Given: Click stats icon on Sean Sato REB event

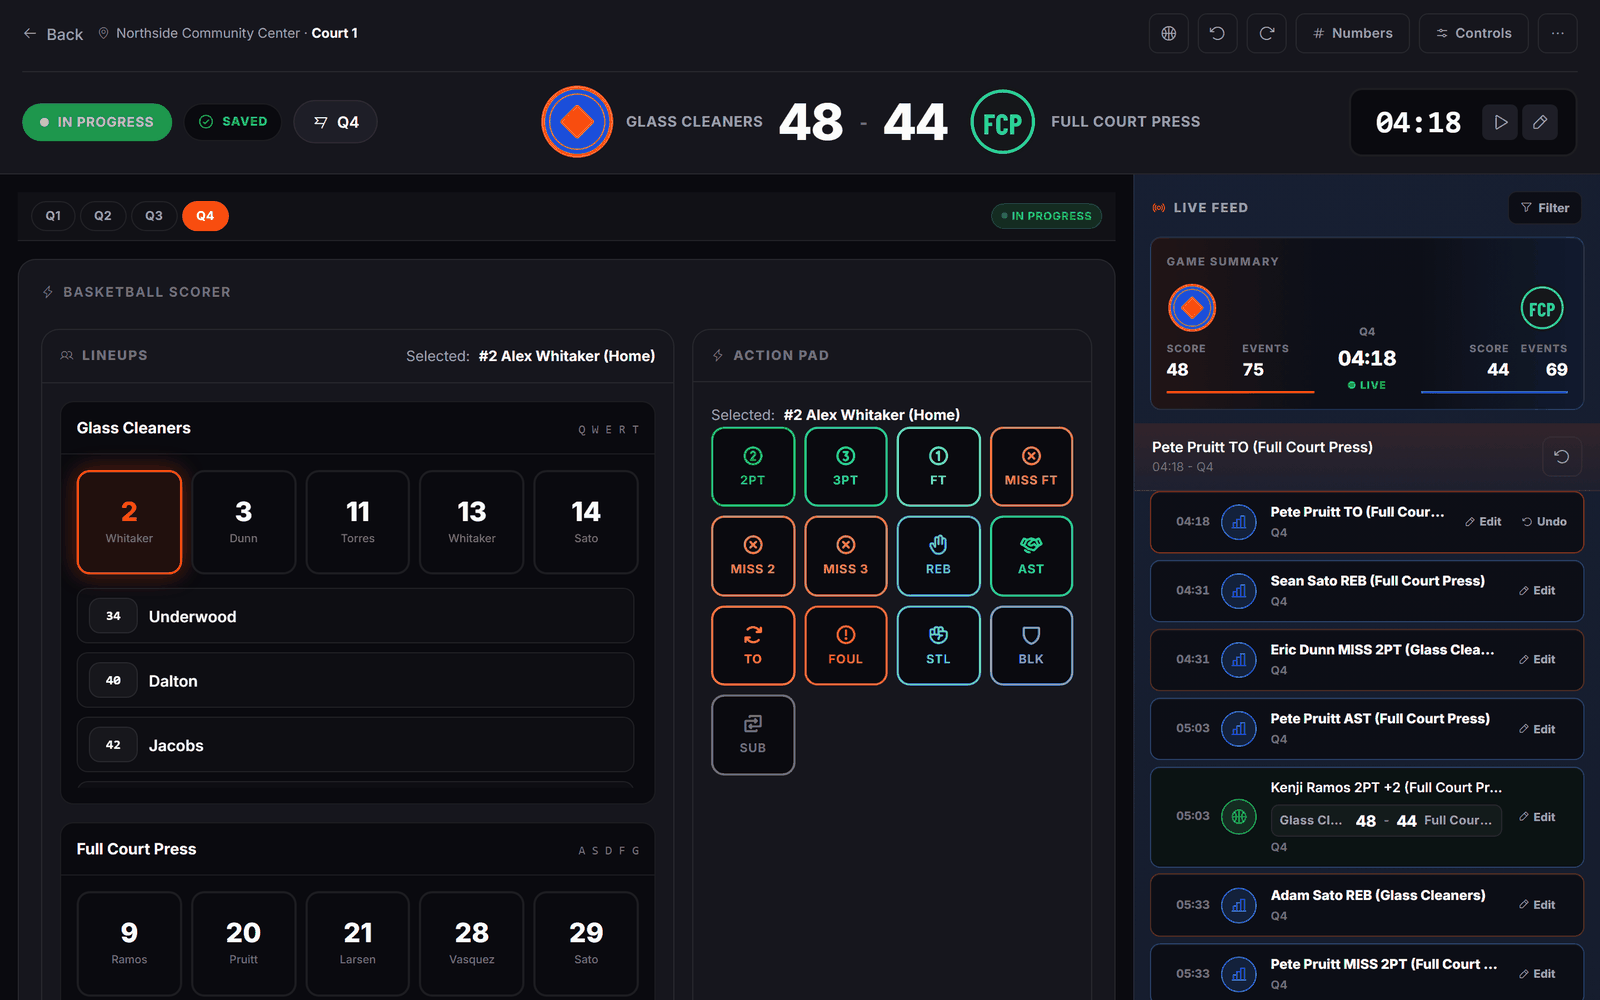Looking at the screenshot, I should (1239, 591).
